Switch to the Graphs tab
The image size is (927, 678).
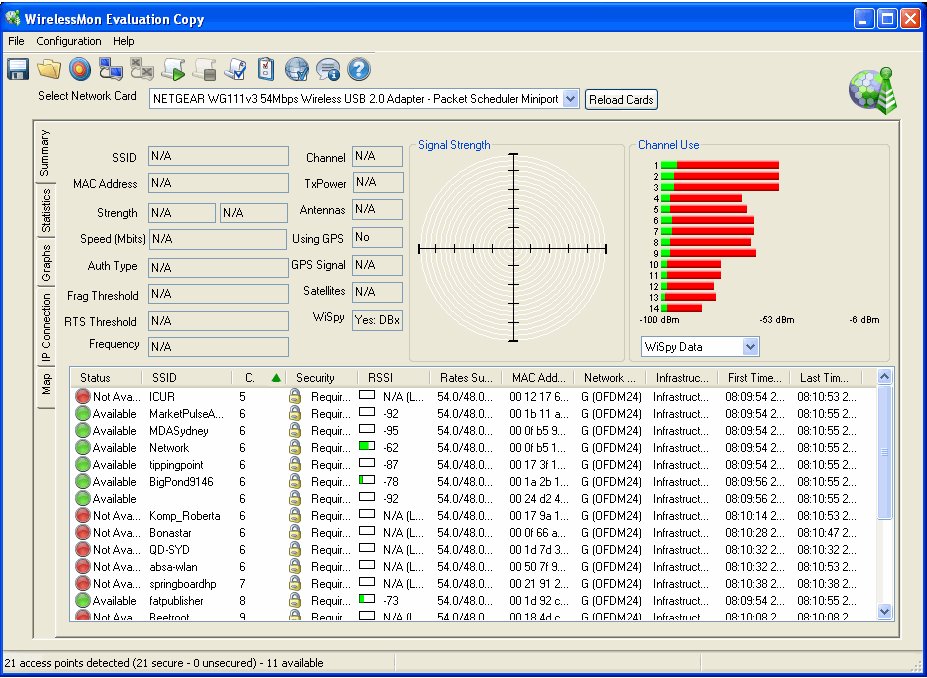(46, 262)
